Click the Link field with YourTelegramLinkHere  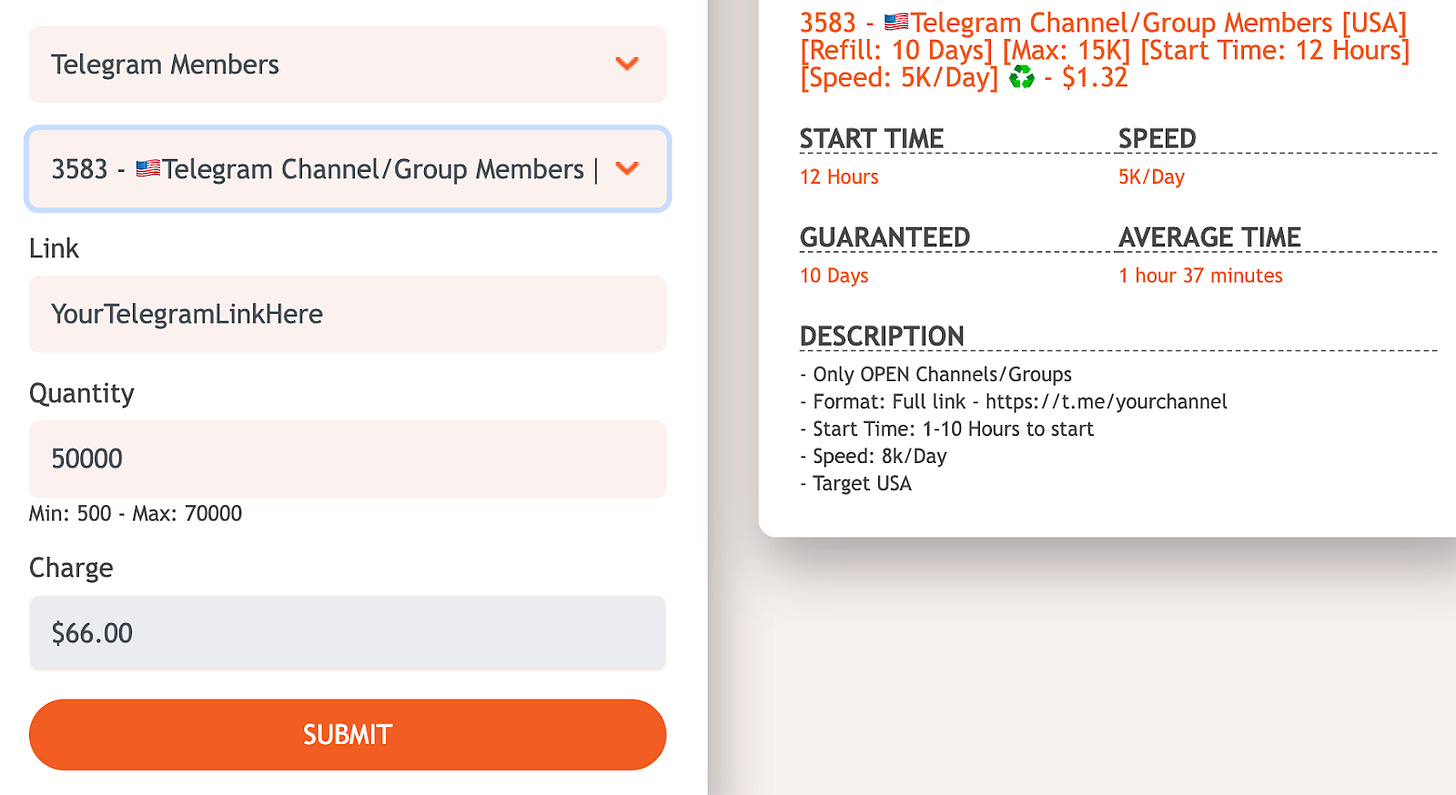coord(347,314)
